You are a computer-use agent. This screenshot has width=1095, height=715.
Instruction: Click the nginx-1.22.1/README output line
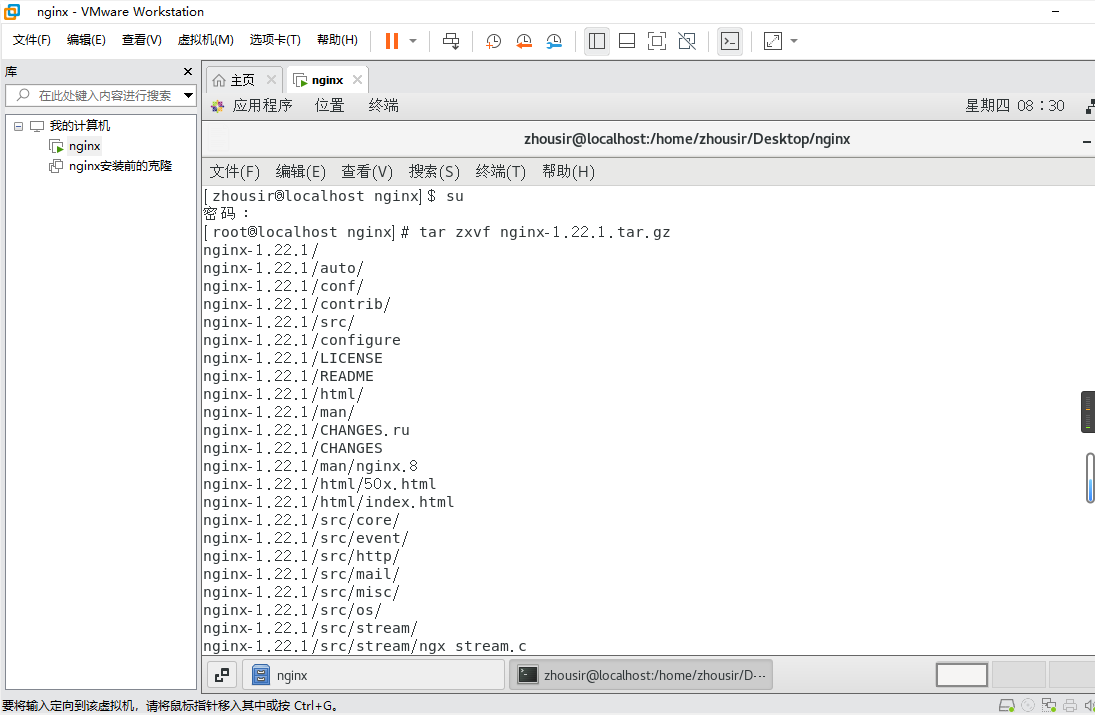(x=288, y=376)
